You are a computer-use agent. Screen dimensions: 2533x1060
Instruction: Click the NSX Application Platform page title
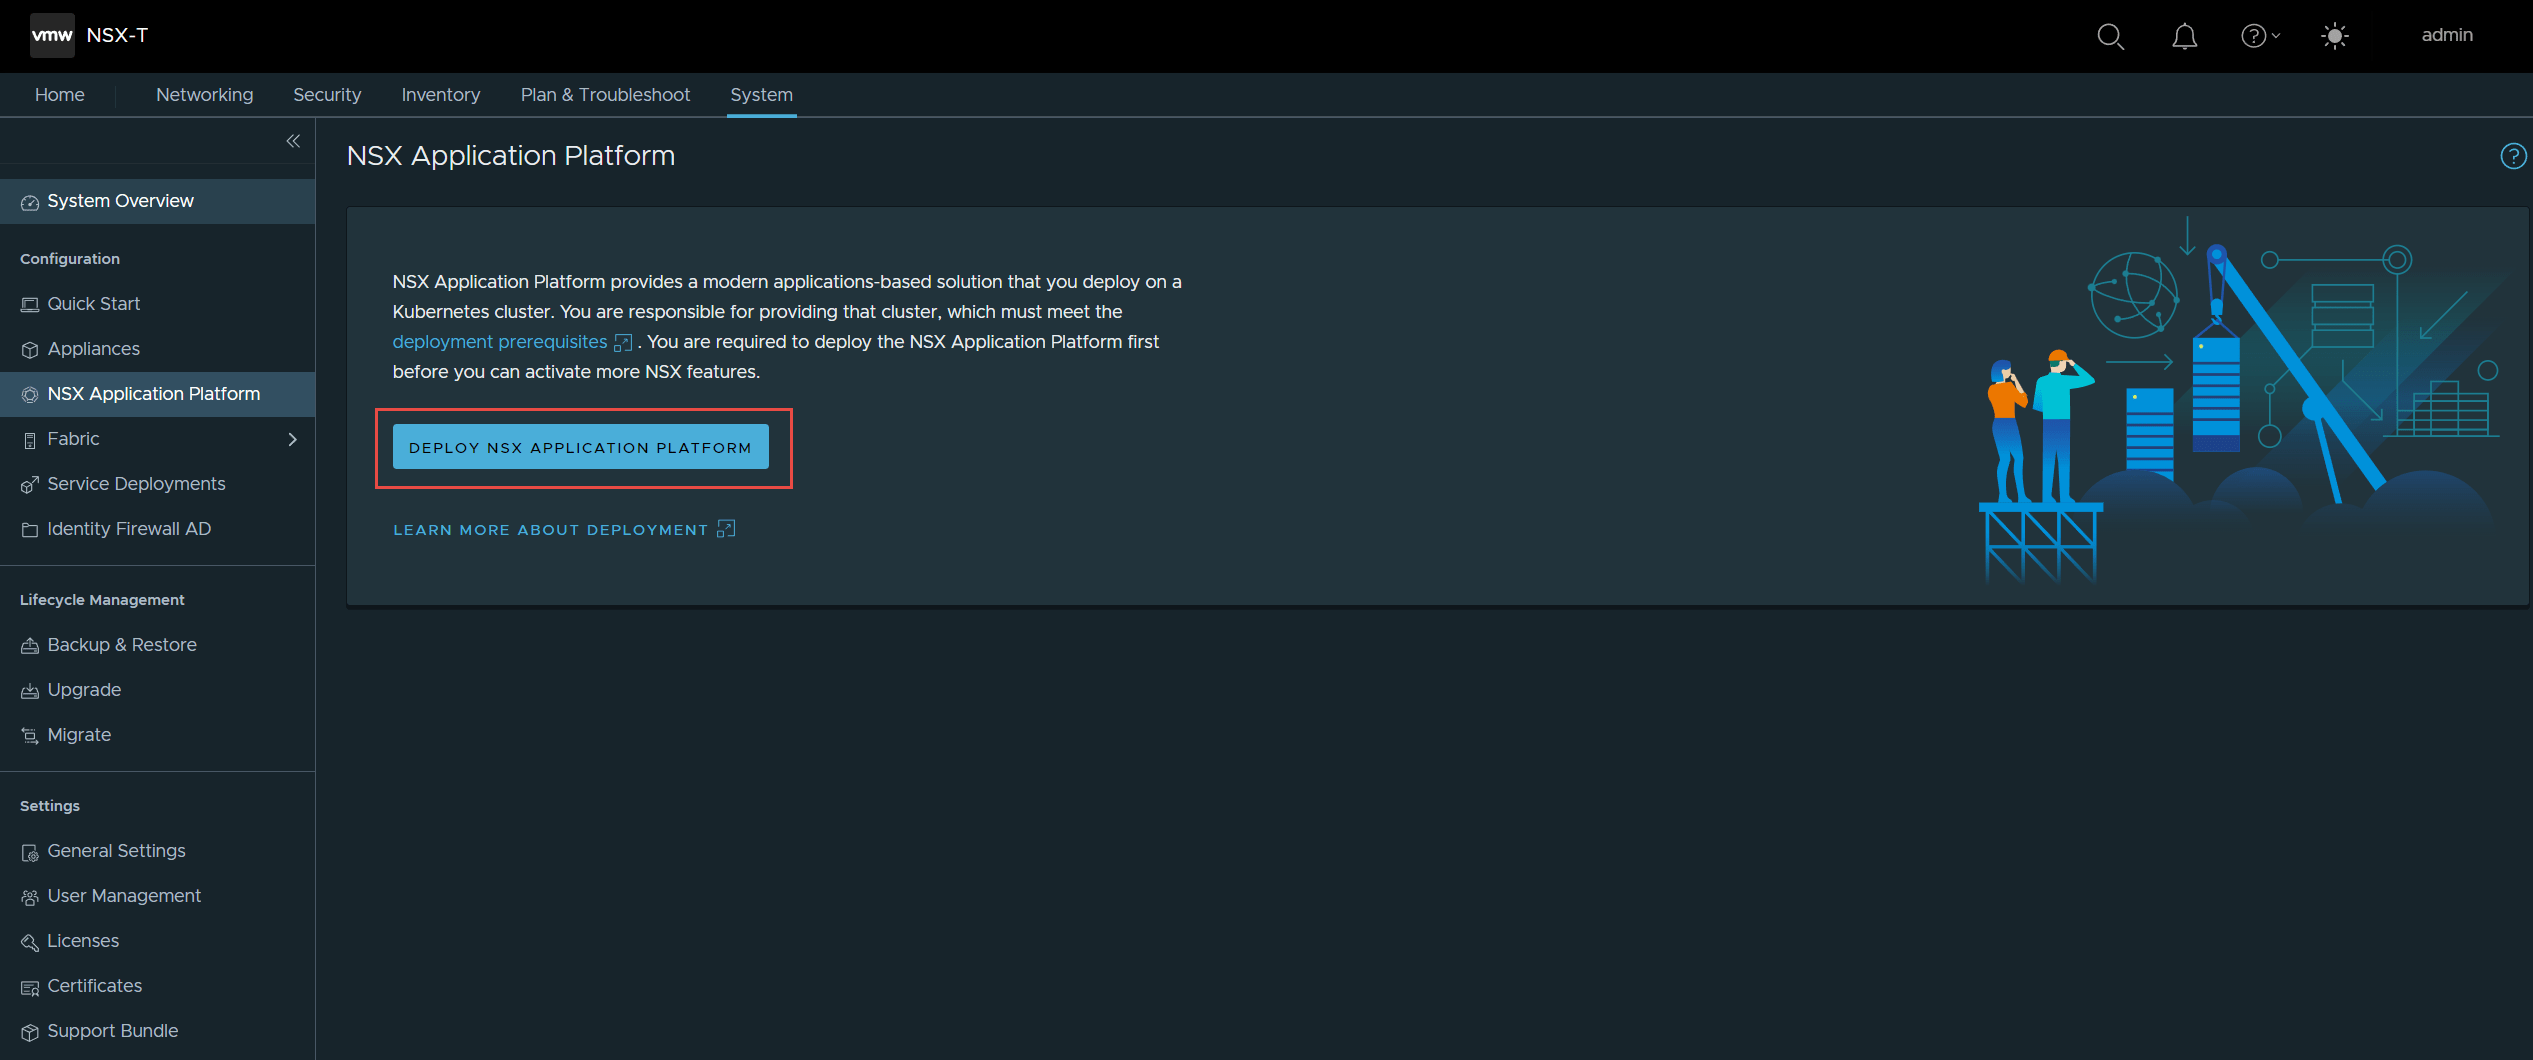511,156
